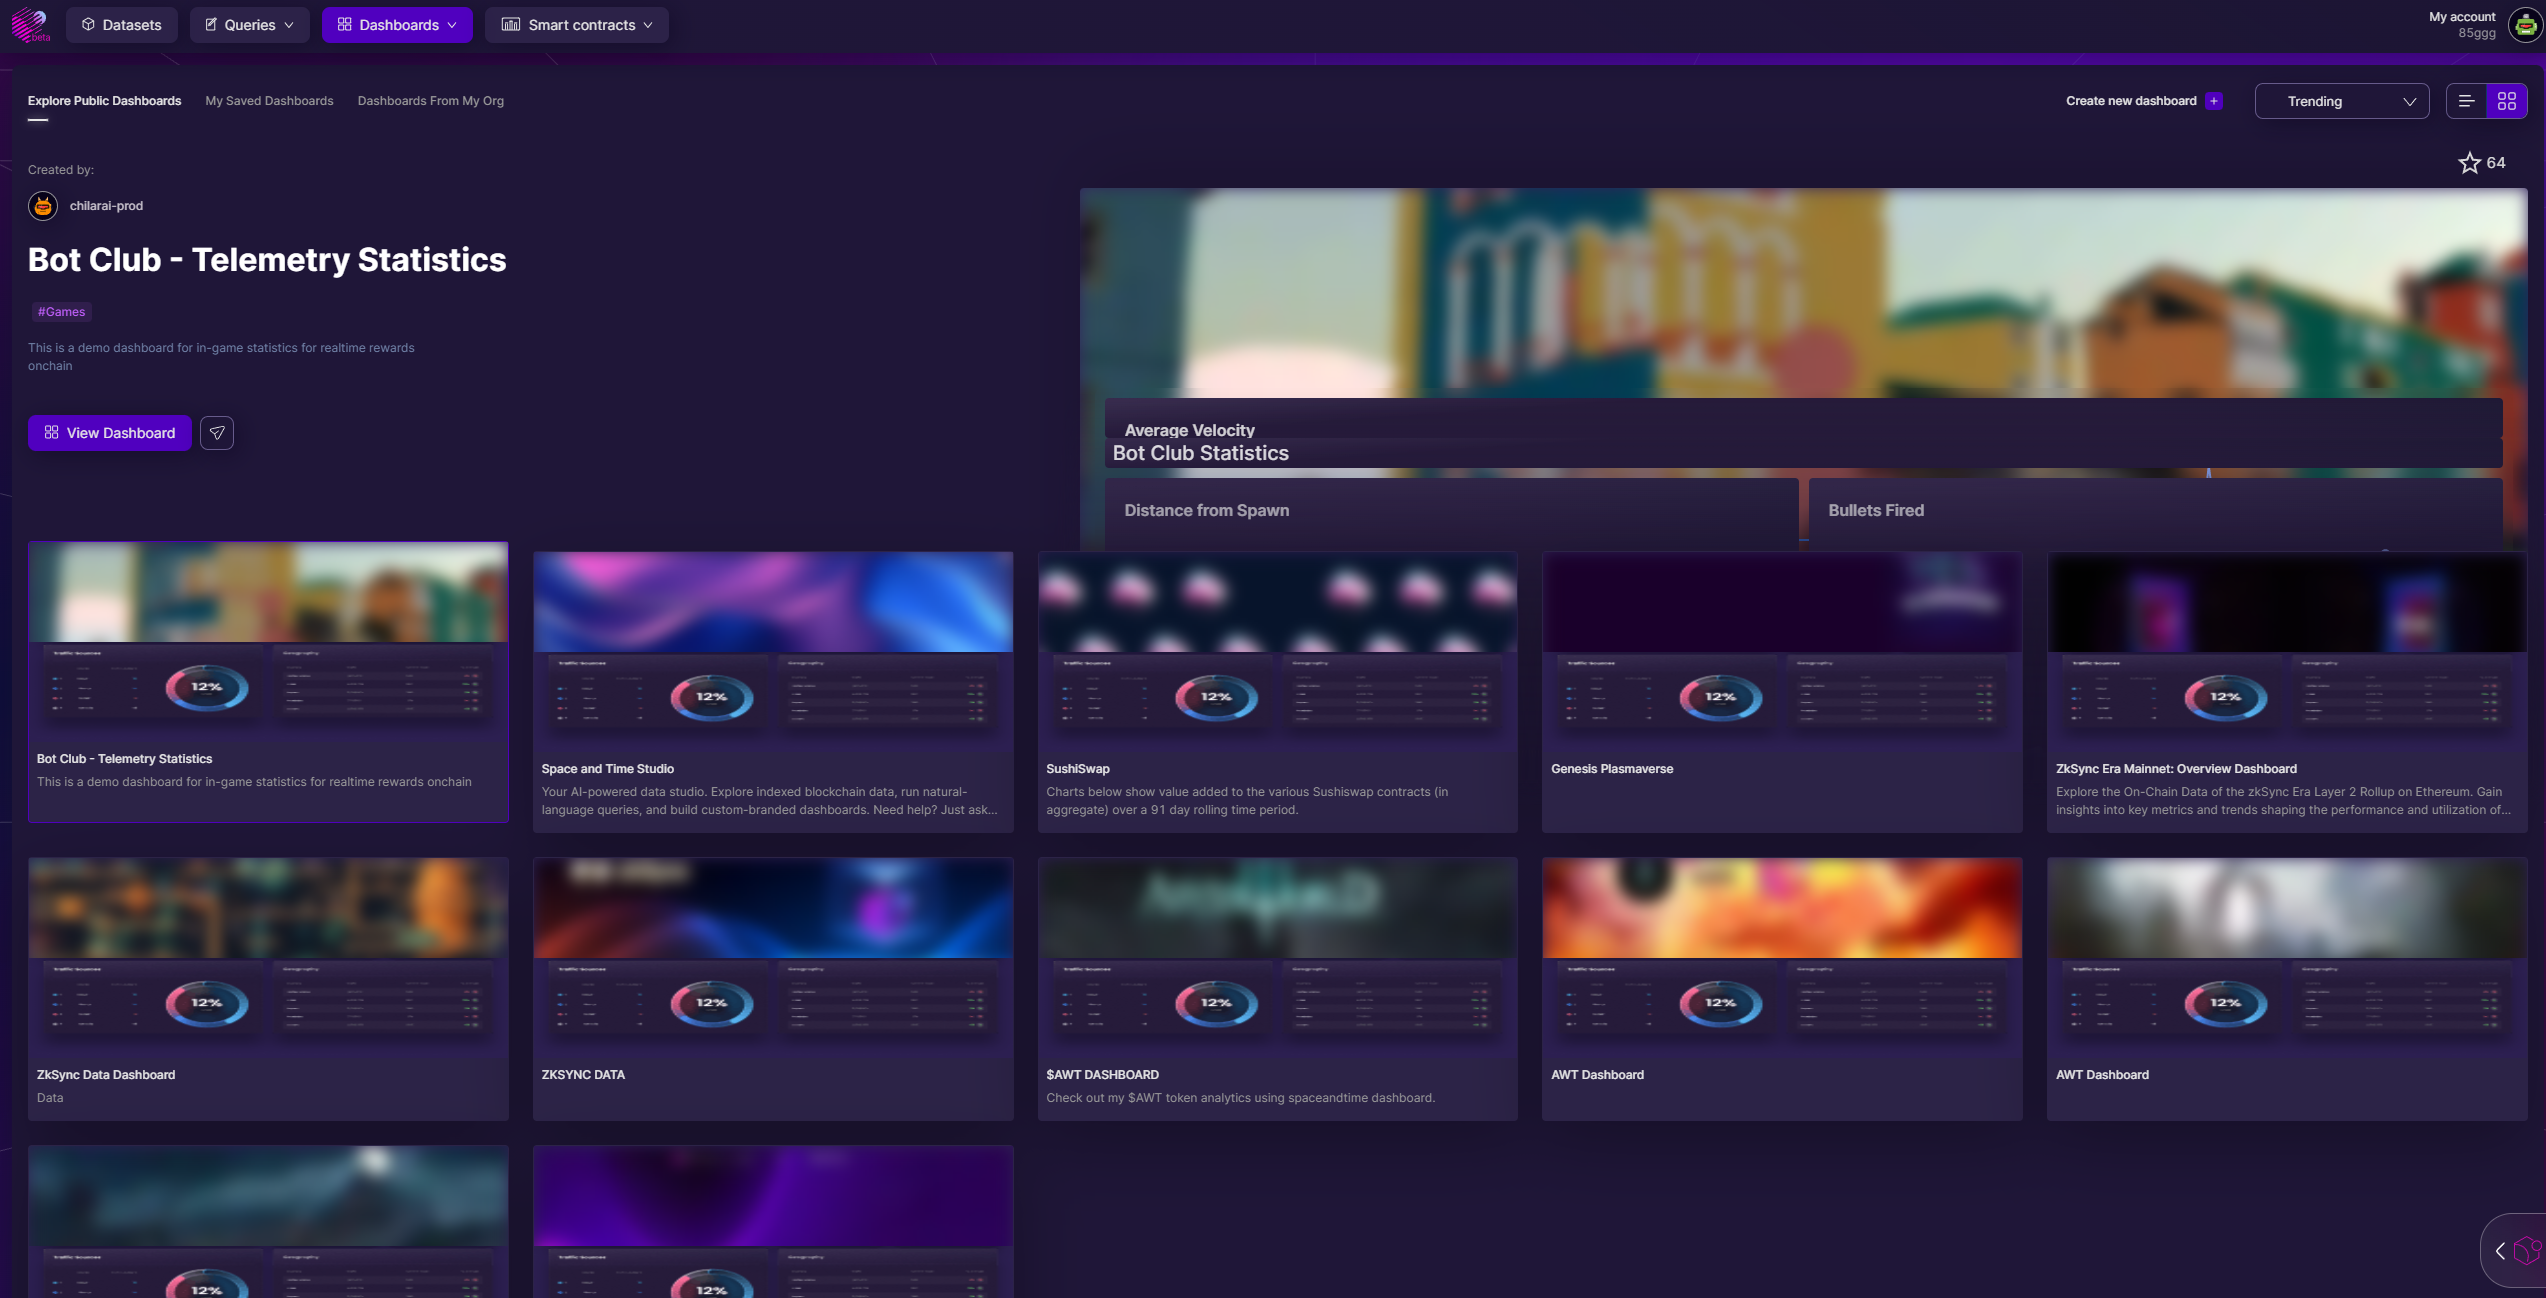Open the SushiSwap dashboard card
This screenshot has width=2546, height=1298.
1277,692
